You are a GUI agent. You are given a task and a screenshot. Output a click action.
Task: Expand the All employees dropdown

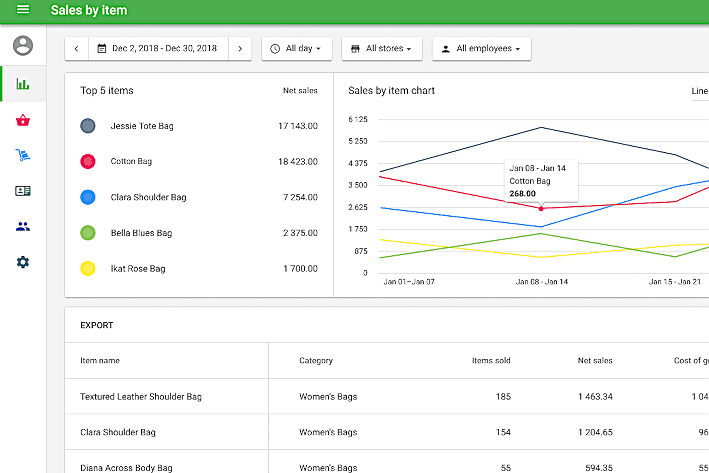pos(481,49)
